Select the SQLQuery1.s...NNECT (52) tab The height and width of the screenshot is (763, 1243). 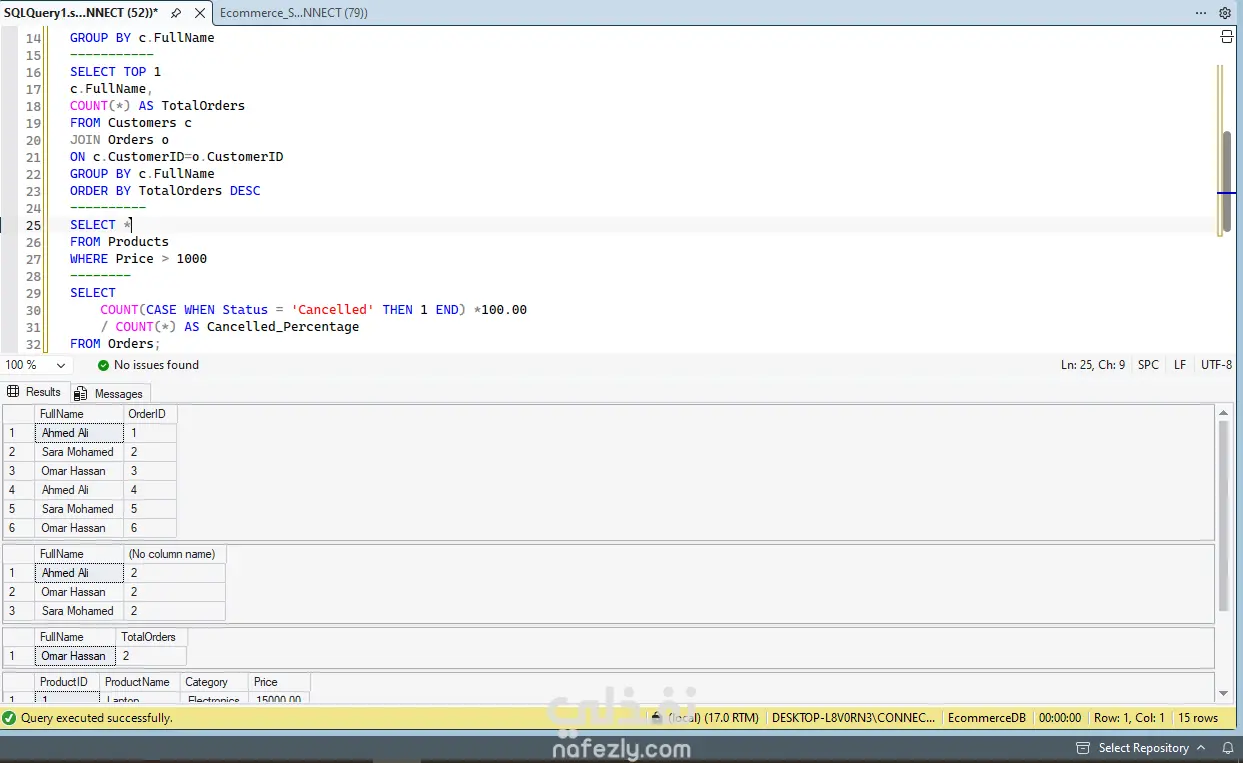80,13
